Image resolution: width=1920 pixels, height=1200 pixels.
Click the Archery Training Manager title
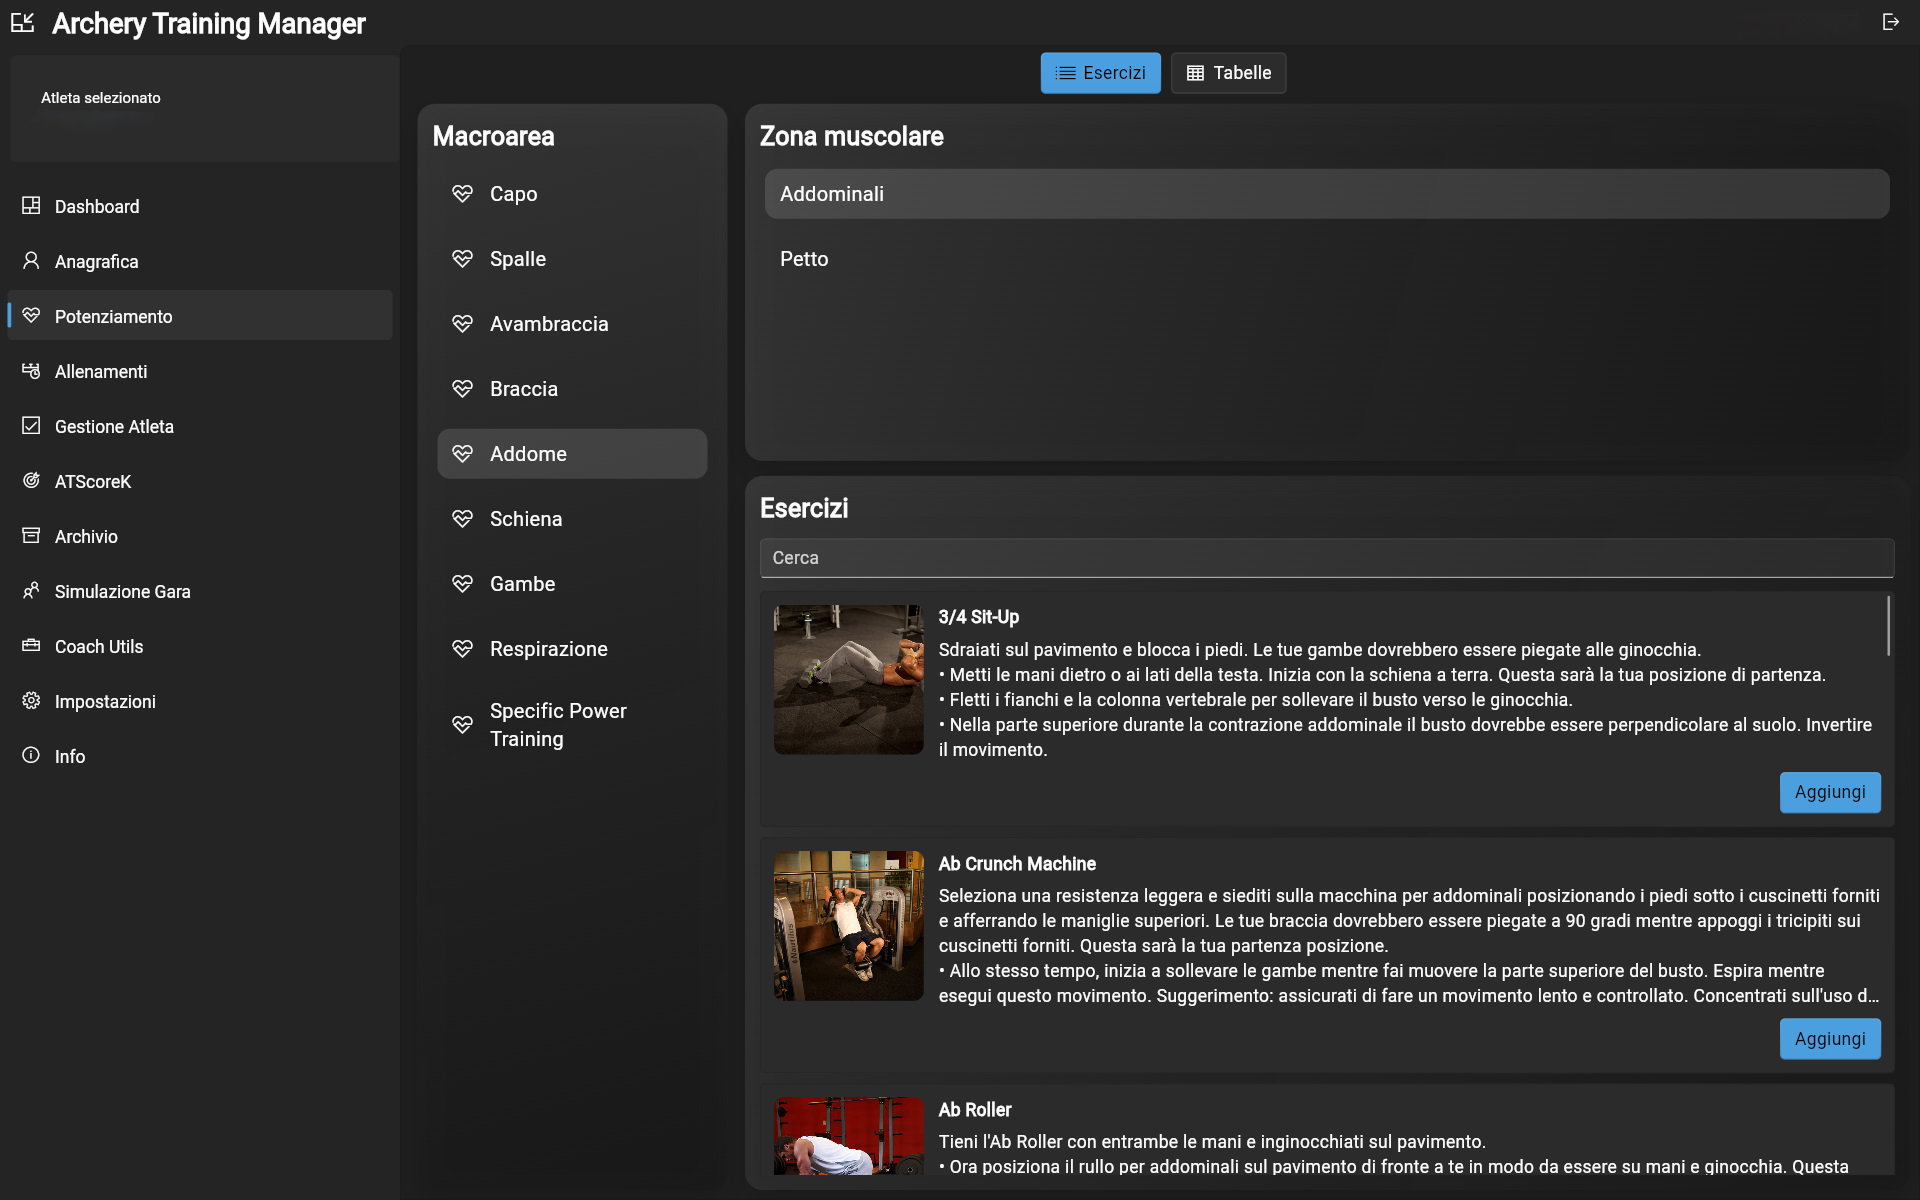(x=209, y=23)
